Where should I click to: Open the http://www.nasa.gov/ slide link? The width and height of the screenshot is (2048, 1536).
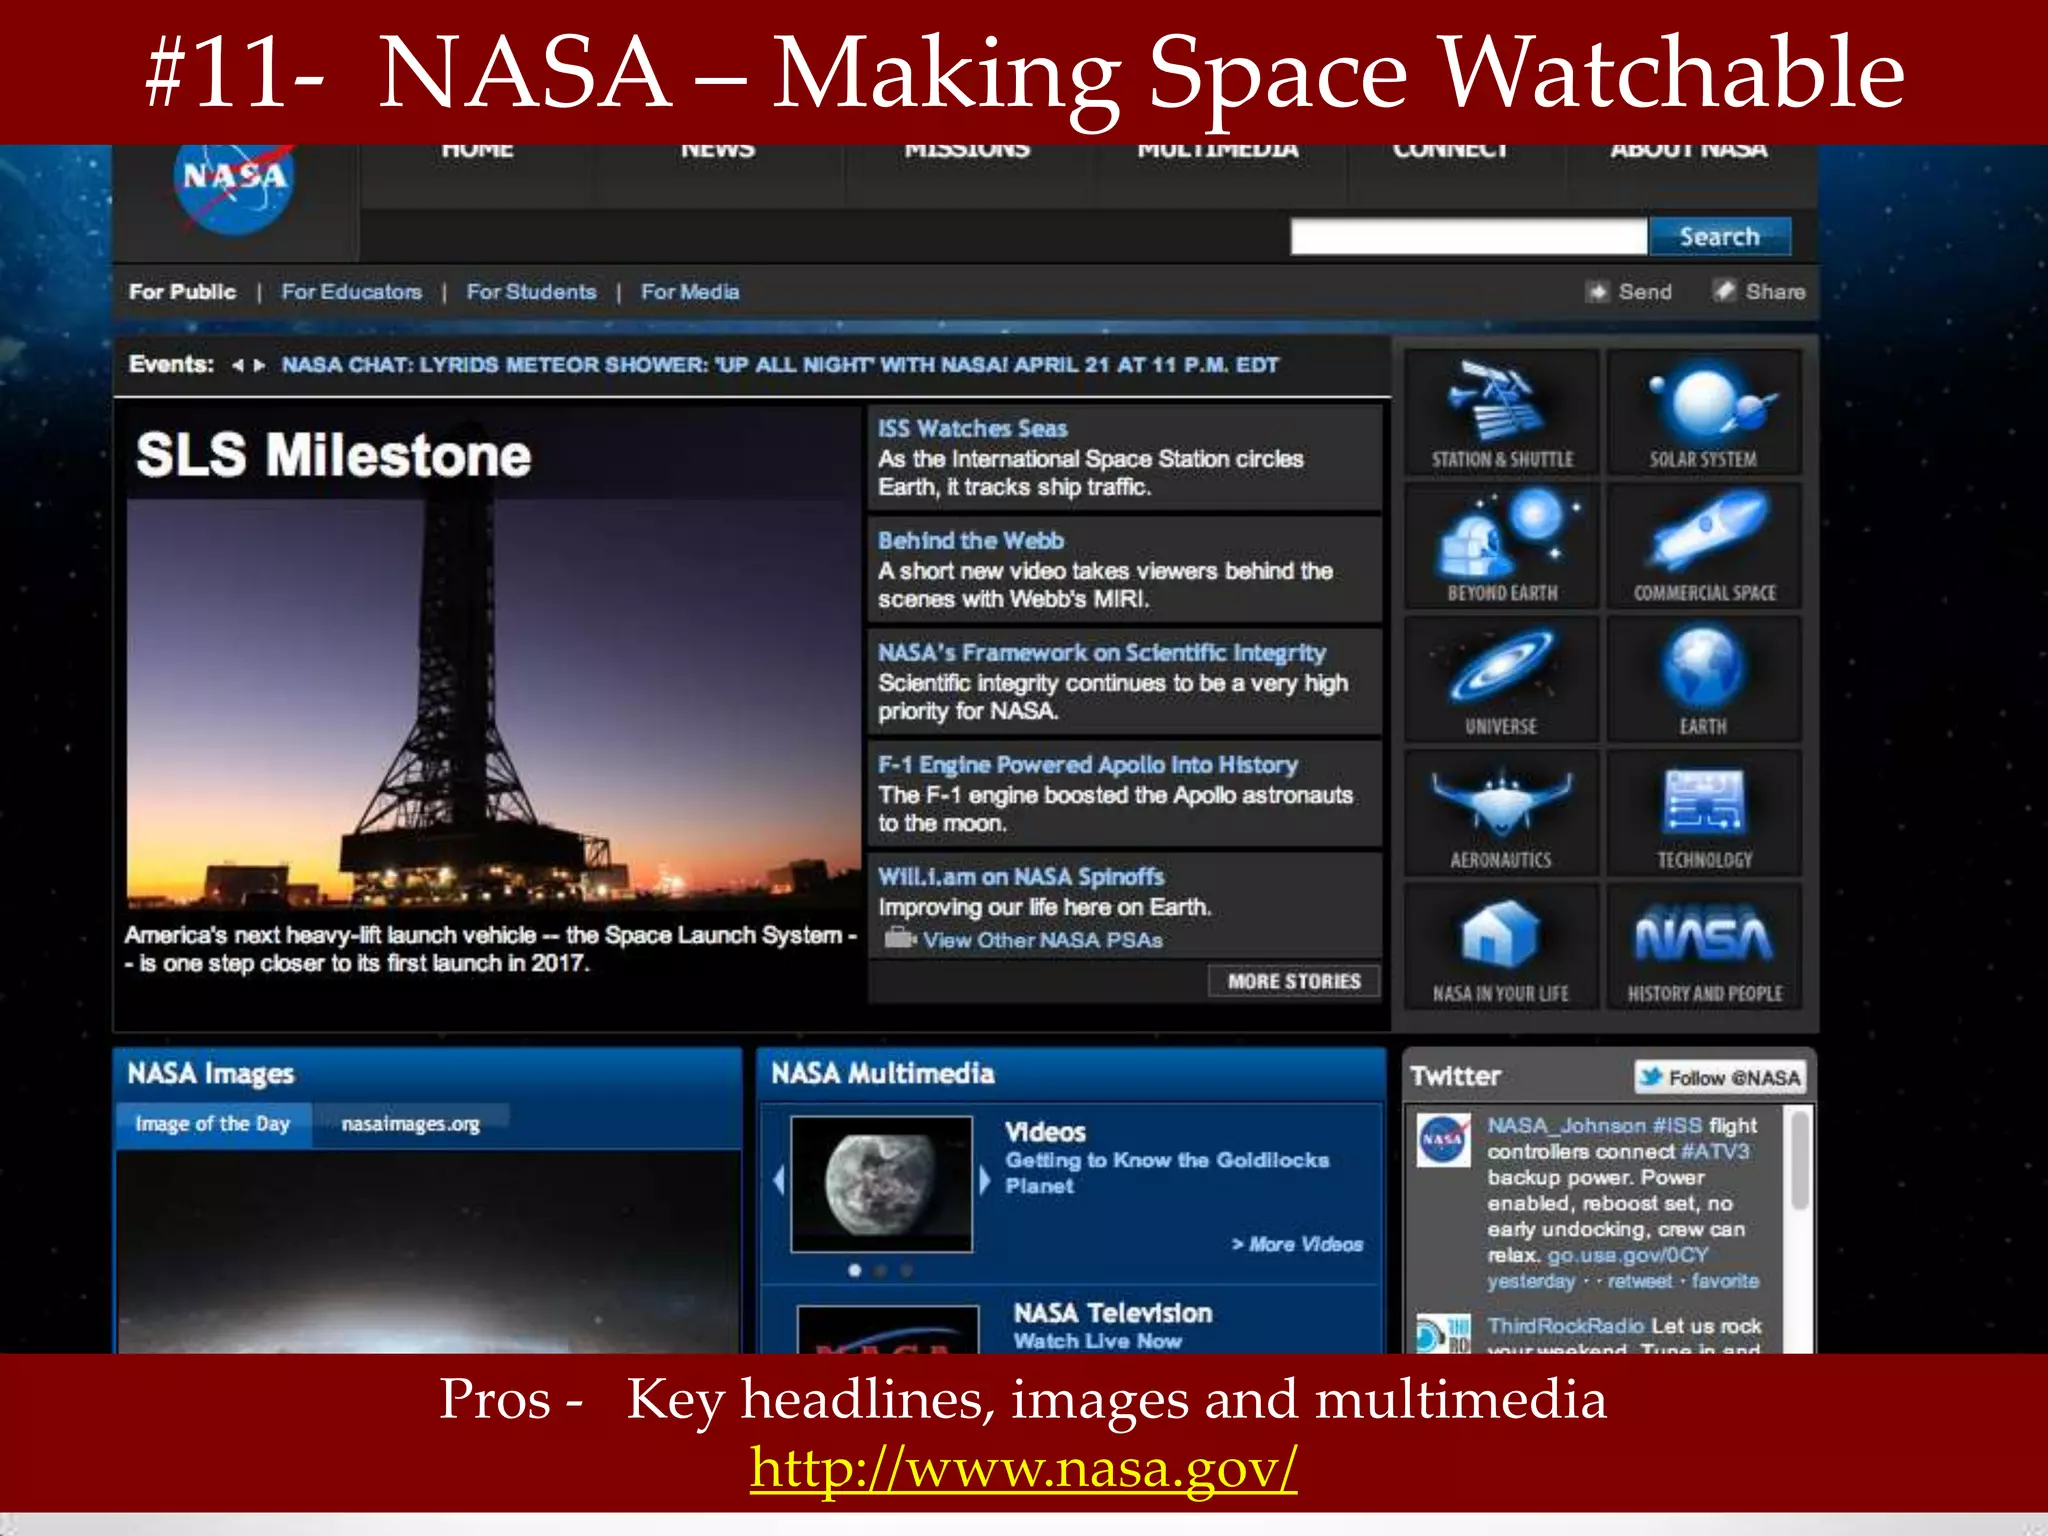click(x=1024, y=1468)
